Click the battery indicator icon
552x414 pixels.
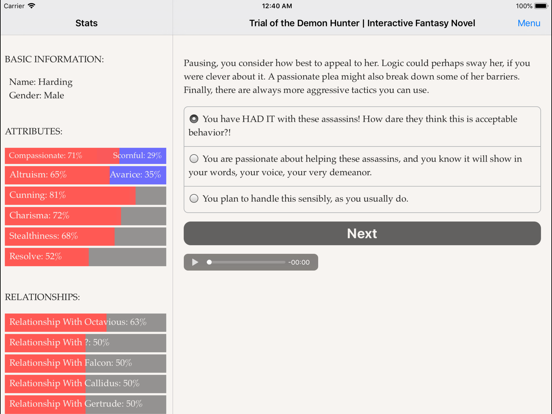540,6
